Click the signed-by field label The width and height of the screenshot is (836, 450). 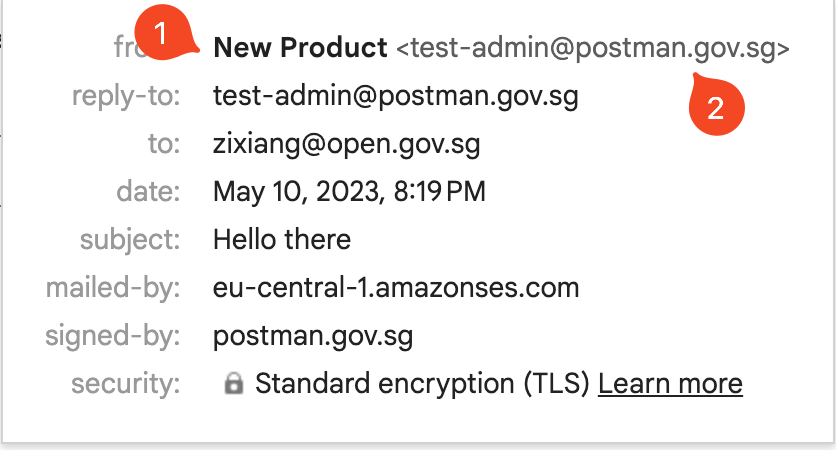(x=112, y=336)
